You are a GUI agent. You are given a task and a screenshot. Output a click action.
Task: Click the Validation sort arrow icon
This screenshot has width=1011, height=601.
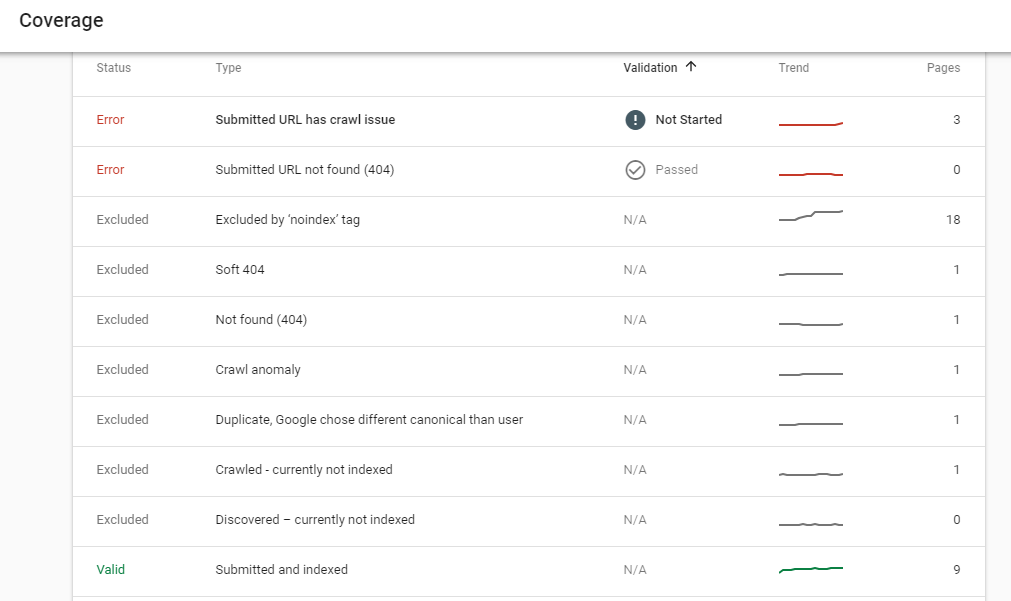(691, 68)
